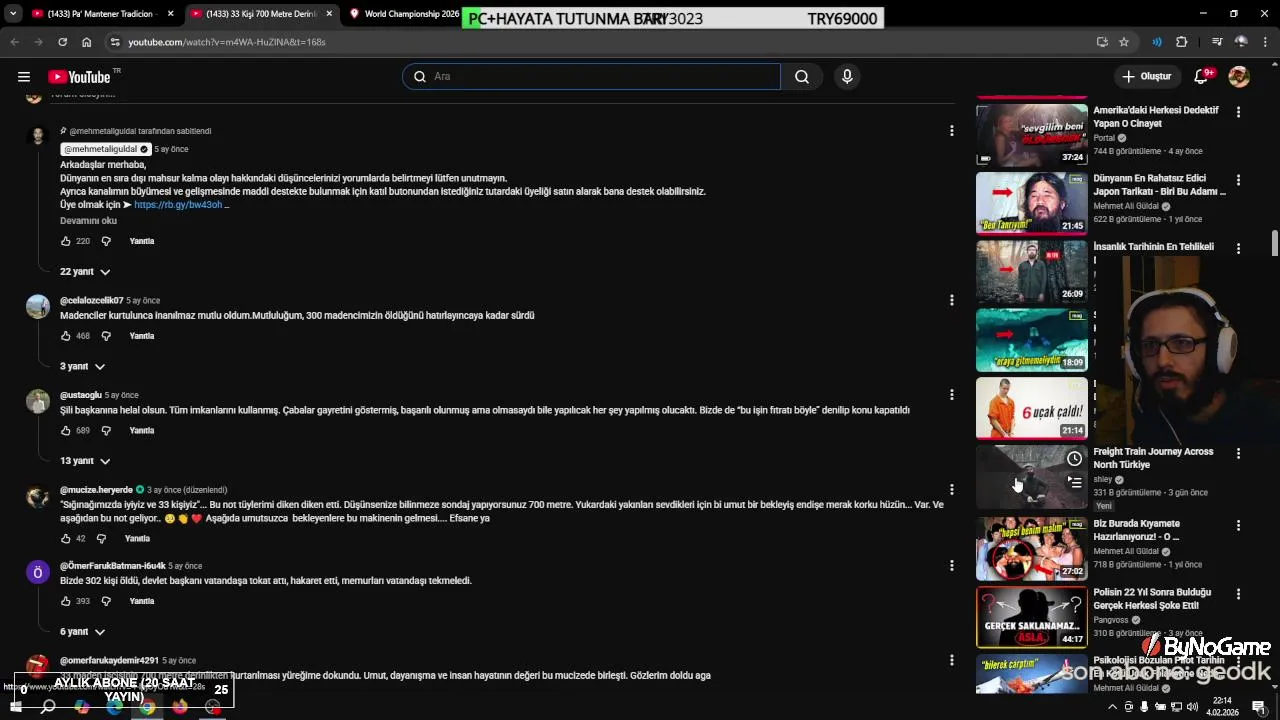Viewport: 1280px width, 720px height.
Task: Switch to the World Championship 2026 tab
Action: coord(404,14)
